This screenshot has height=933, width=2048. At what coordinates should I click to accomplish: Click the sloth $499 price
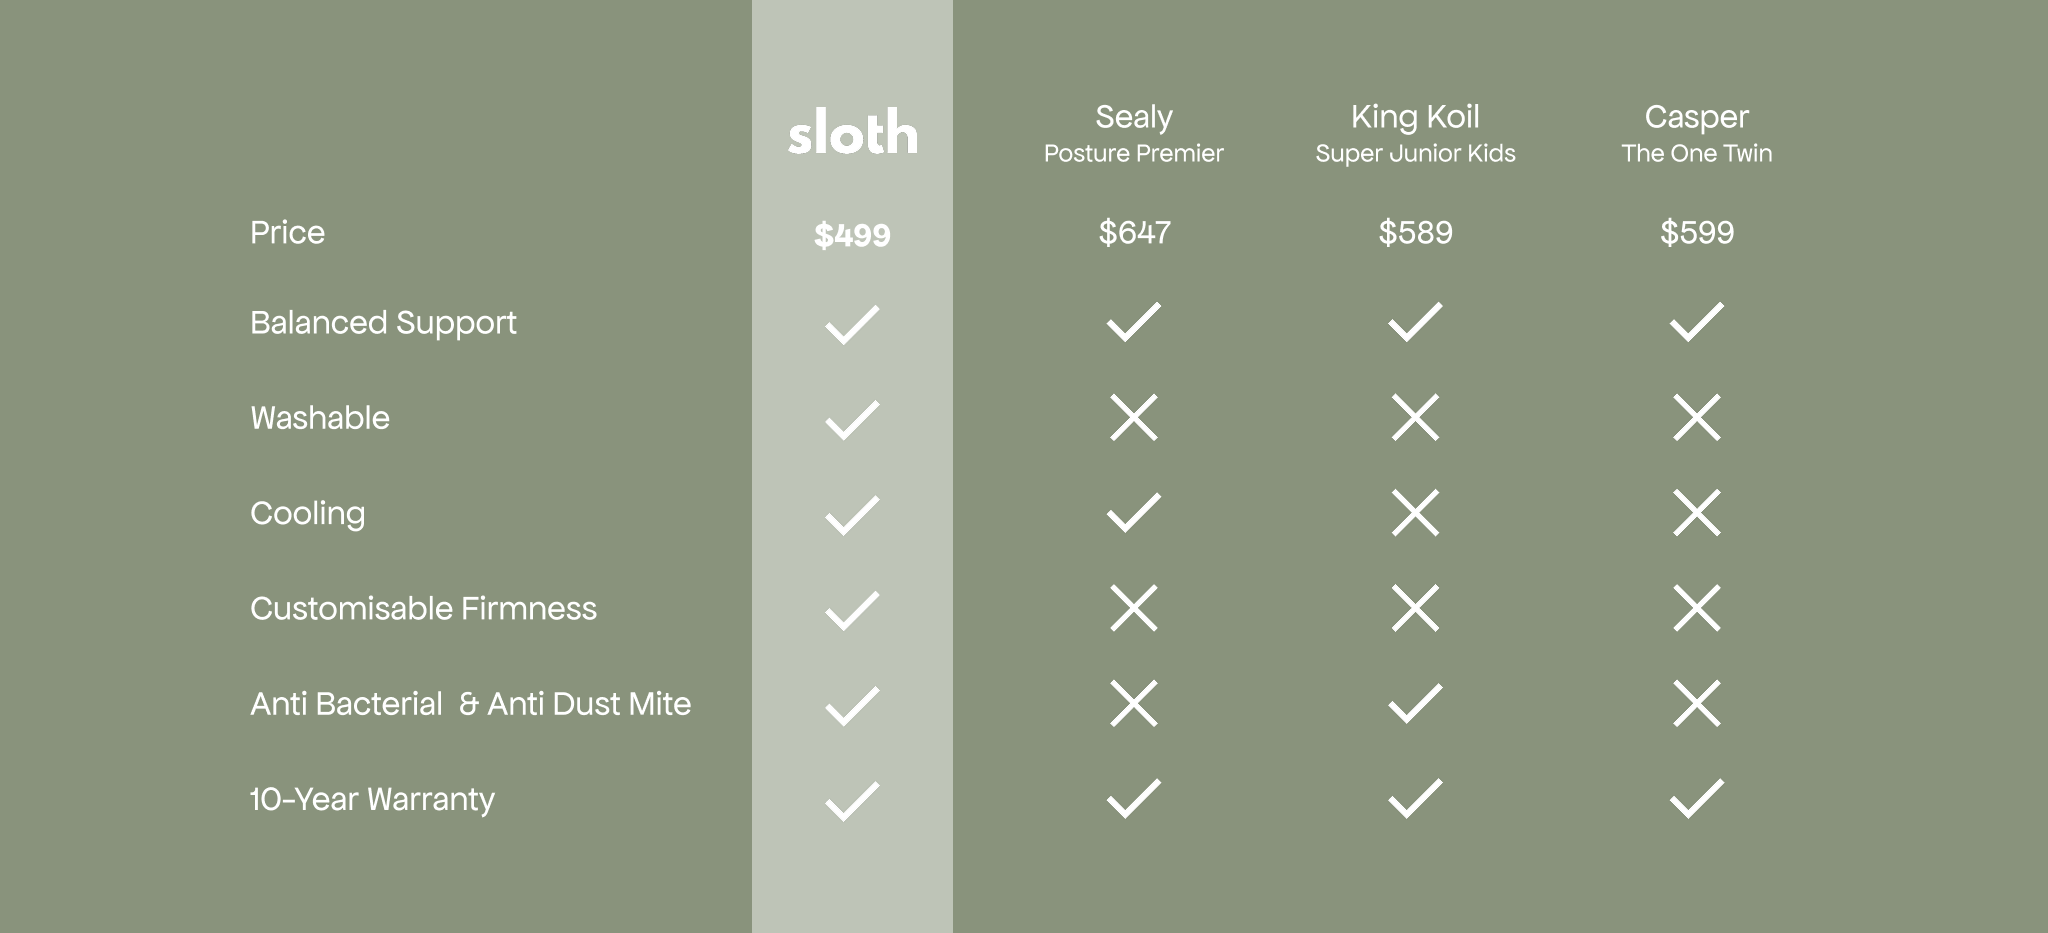coord(852,235)
